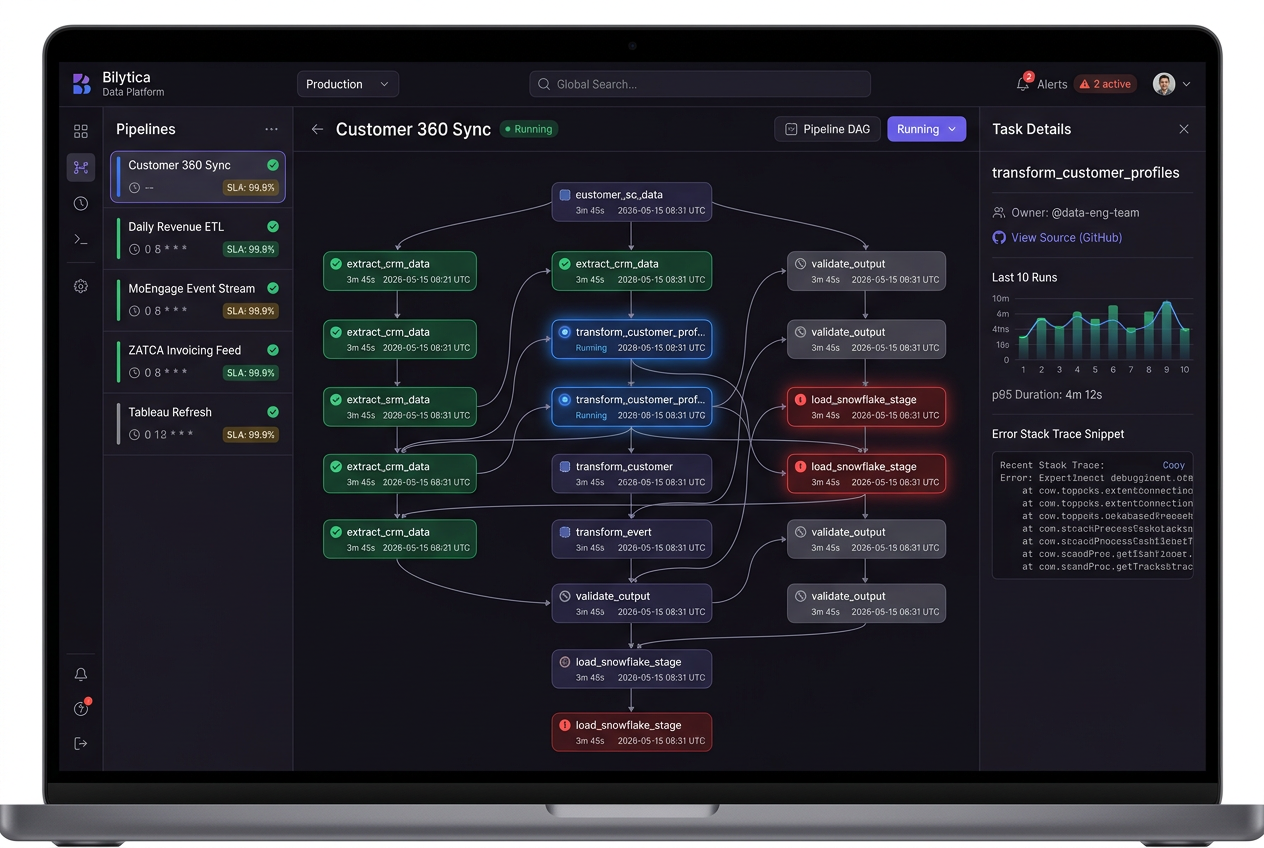1264x848 pixels.
Task: Open the purple Running status dropdown button
Action: point(927,129)
